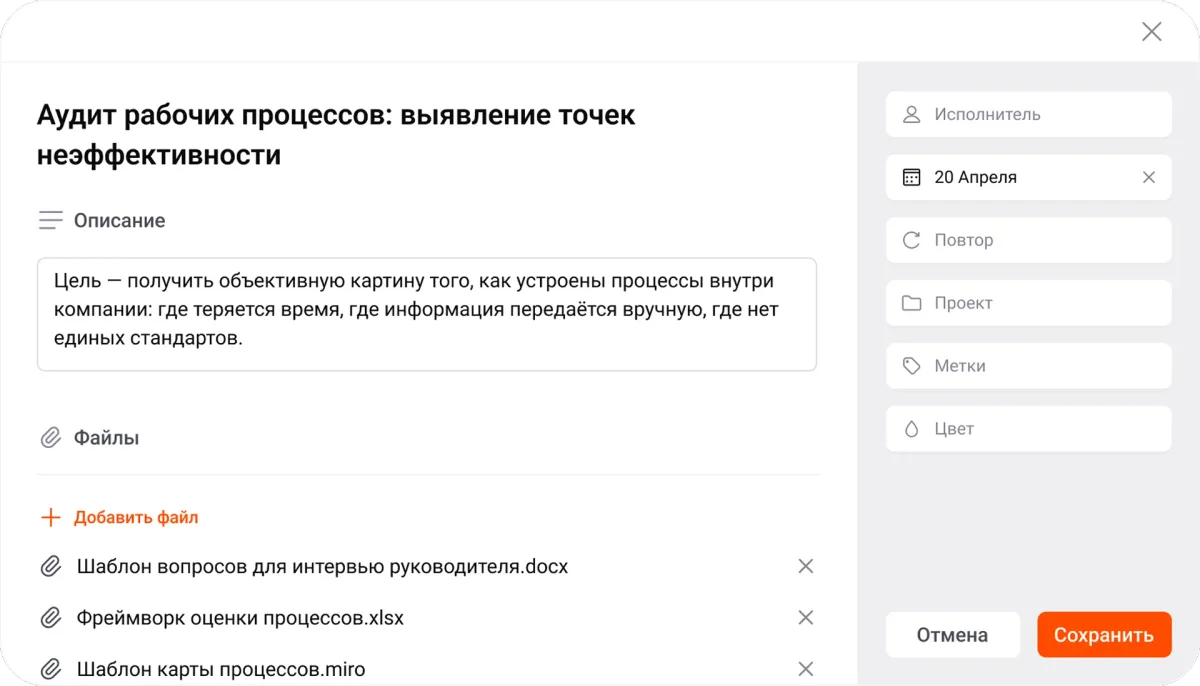Click the paperclip icon next to Файлы

(50, 437)
